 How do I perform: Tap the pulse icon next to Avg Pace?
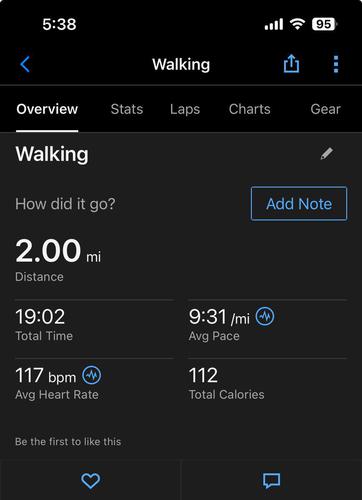(x=265, y=316)
